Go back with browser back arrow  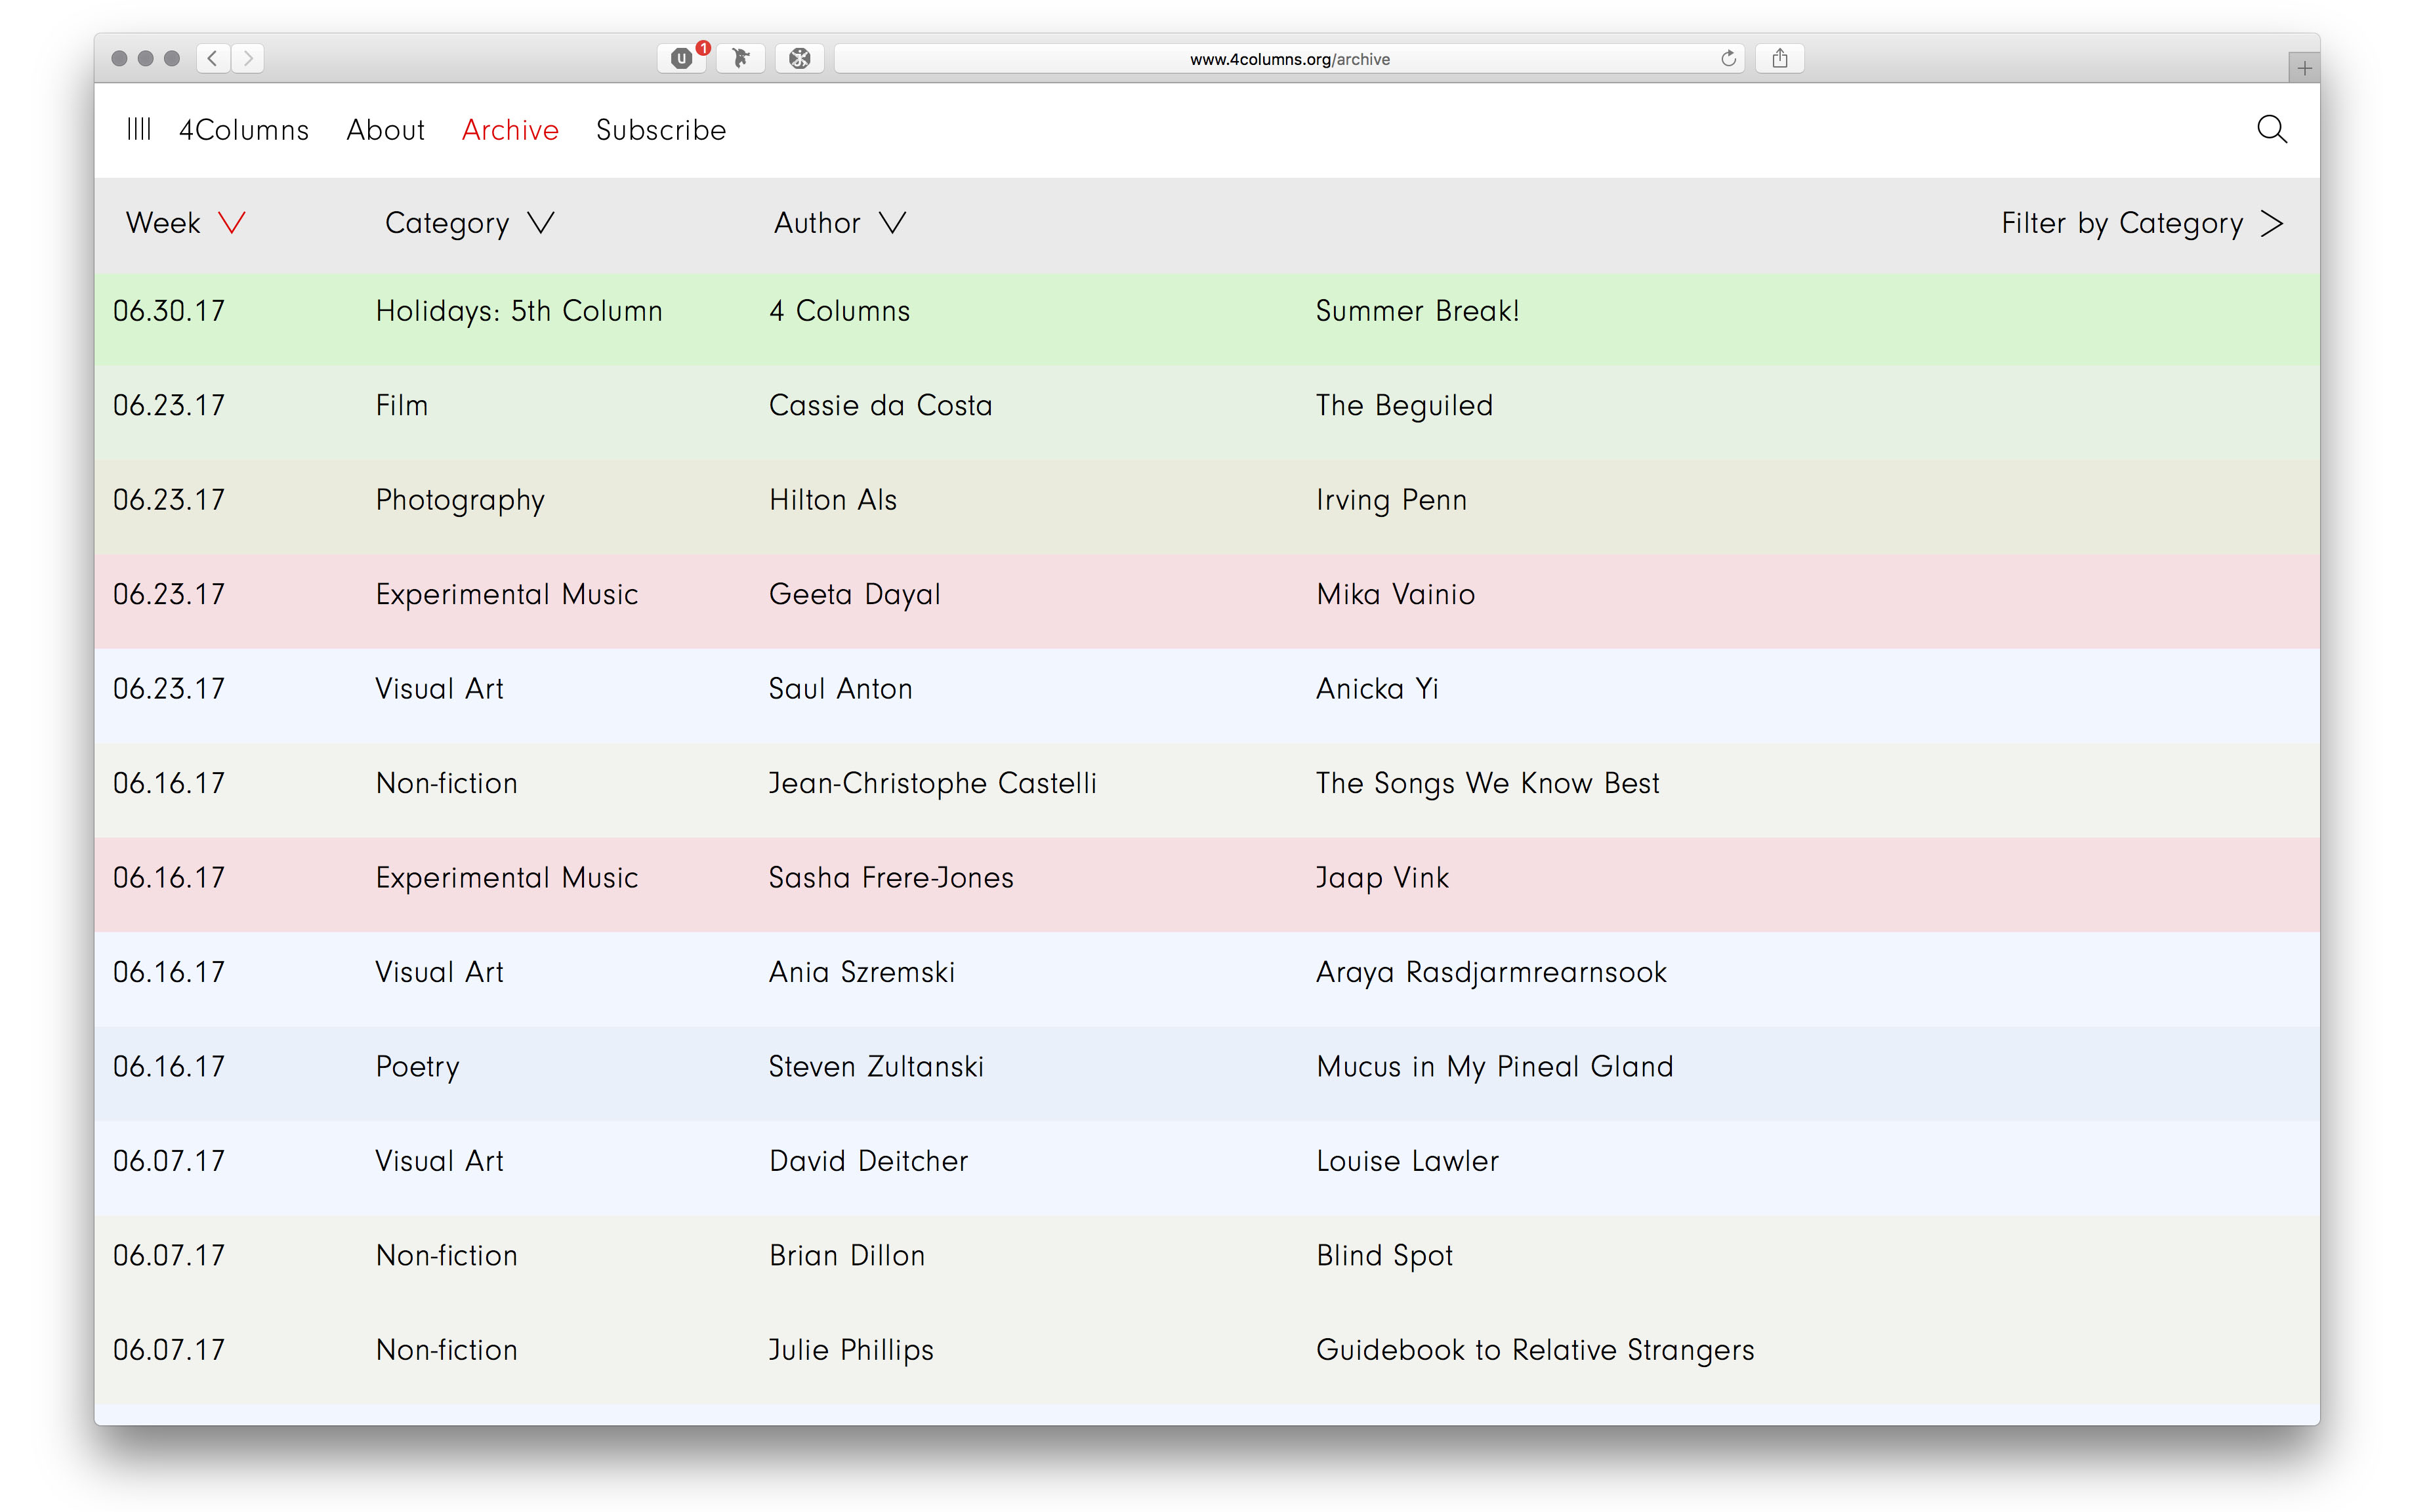(x=213, y=58)
